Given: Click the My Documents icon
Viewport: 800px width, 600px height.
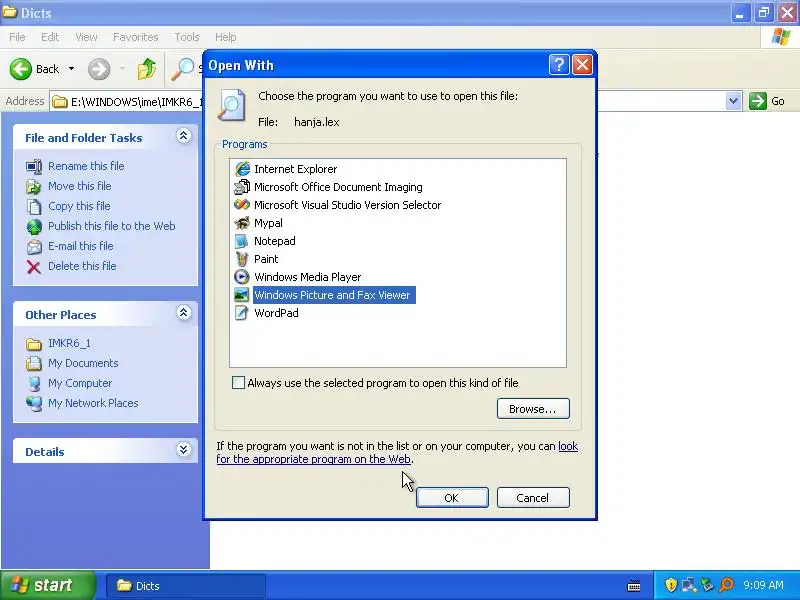Looking at the screenshot, I should point(34,363).
